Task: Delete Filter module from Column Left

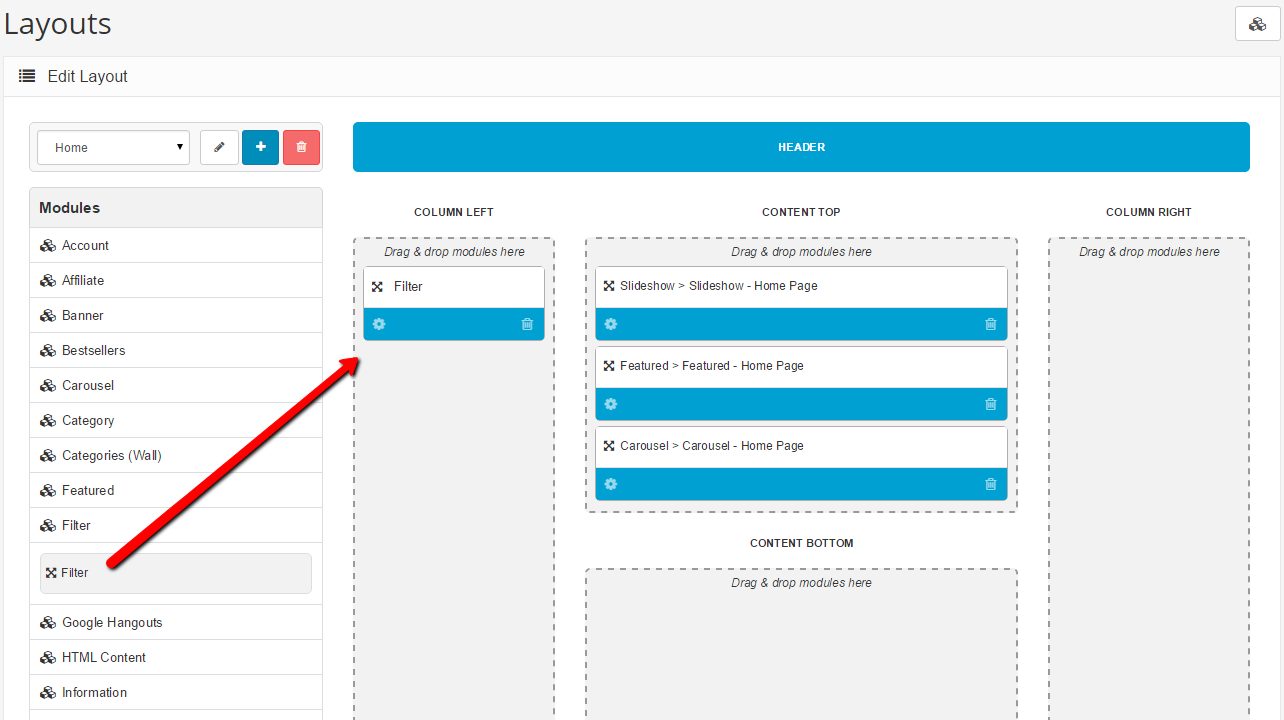Action: pyautogui.click(x=527, y=324)
